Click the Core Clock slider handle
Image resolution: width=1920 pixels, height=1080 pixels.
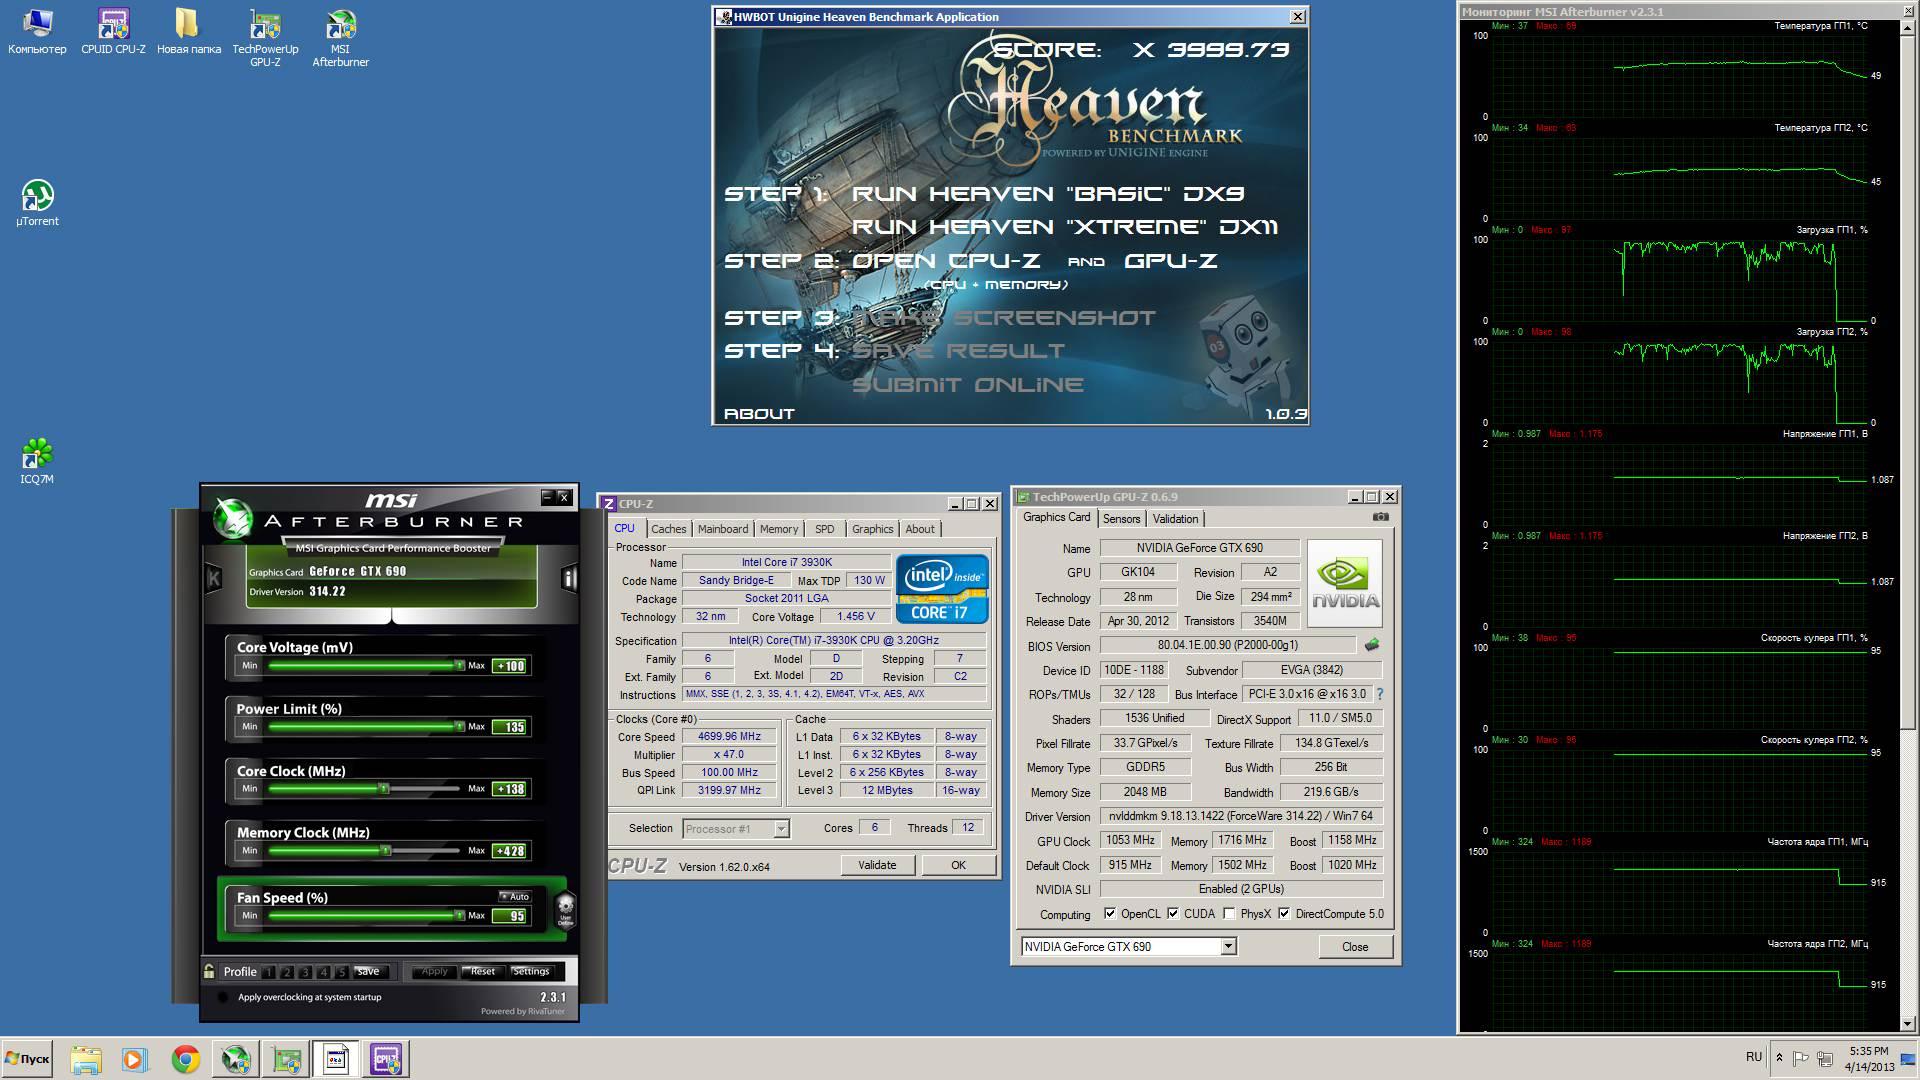click(383, 789)
